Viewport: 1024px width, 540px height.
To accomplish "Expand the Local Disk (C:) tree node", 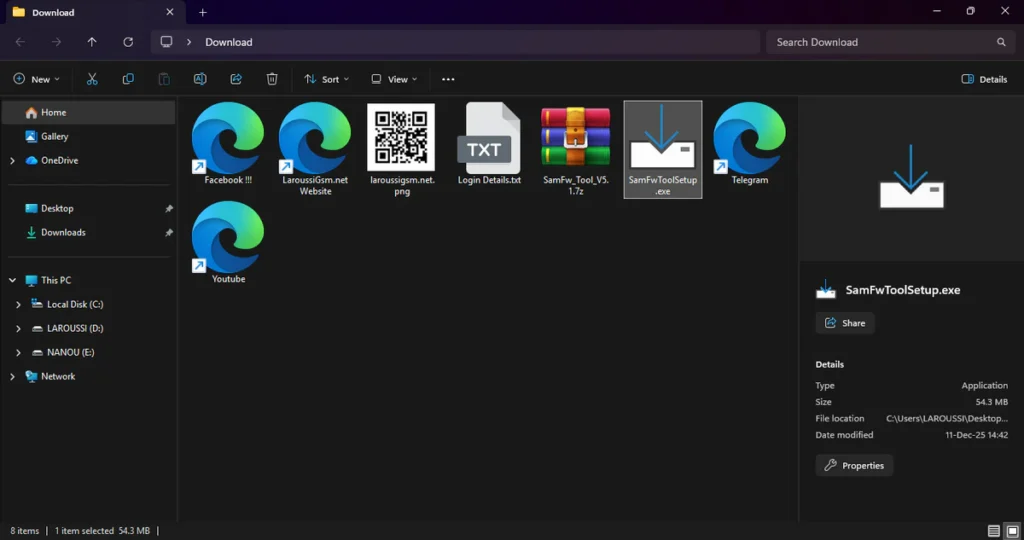I will pos(18,304).
